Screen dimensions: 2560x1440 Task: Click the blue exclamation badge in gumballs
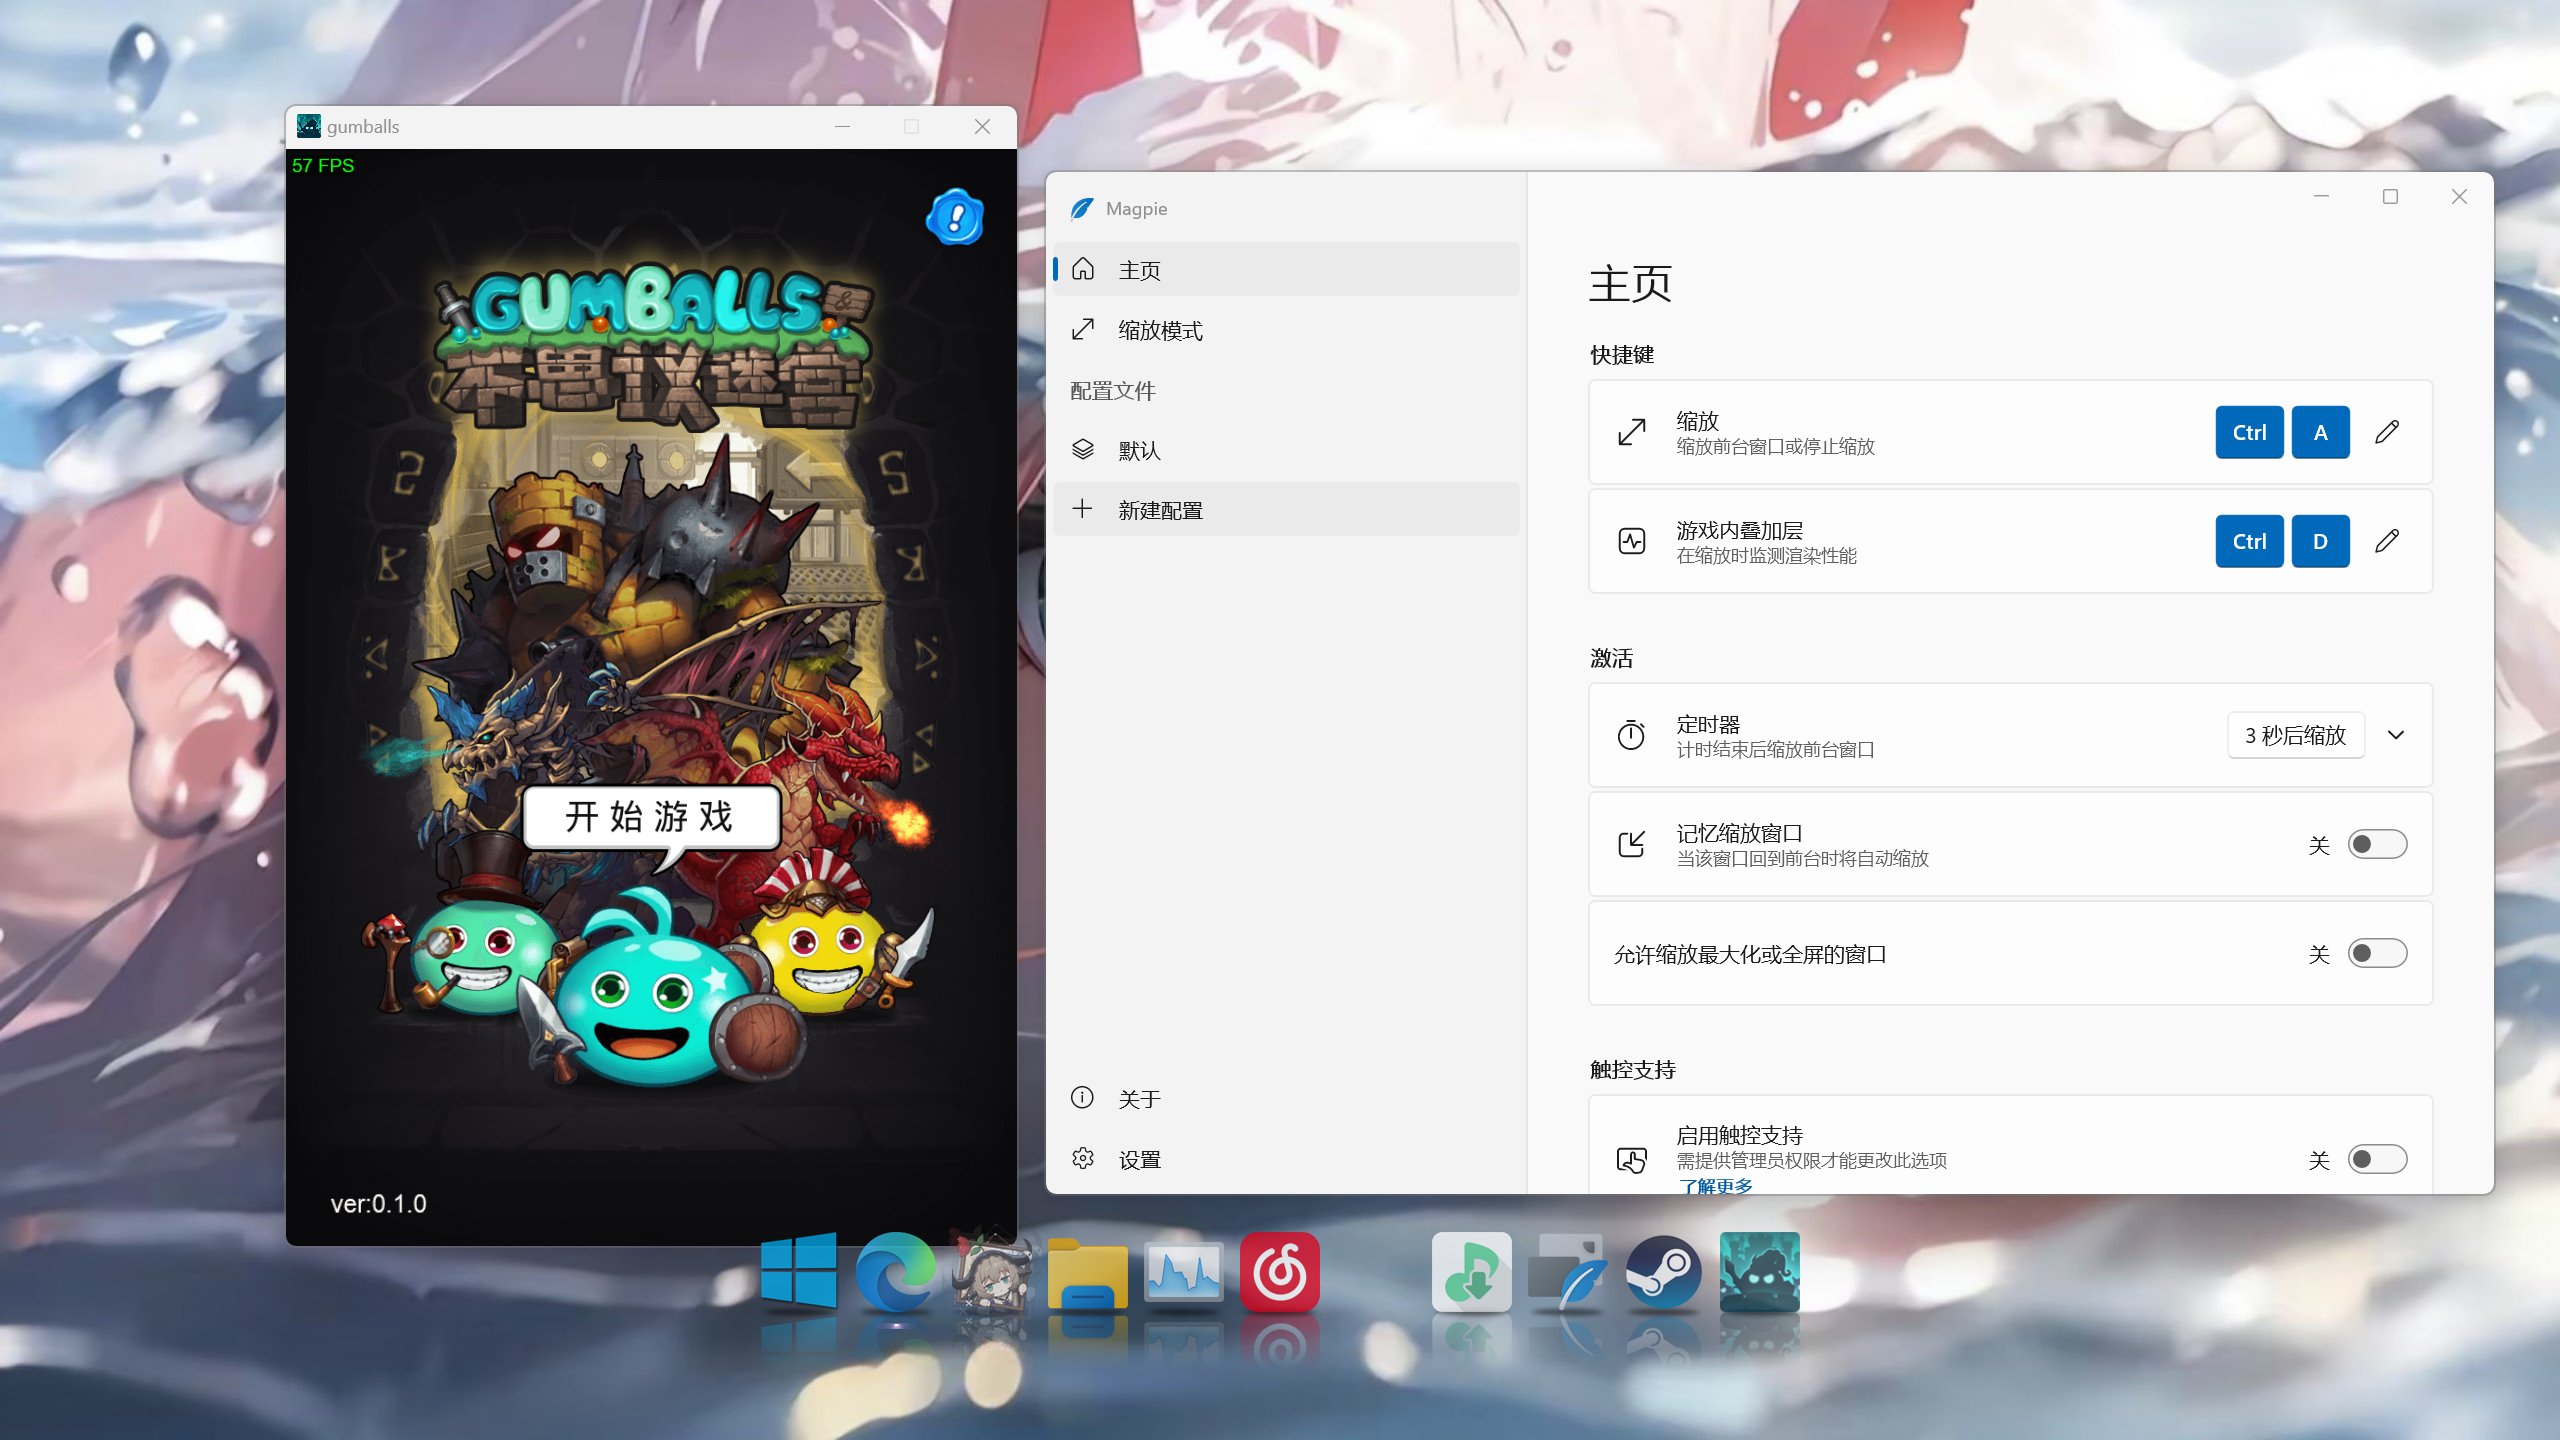[956, 217]
